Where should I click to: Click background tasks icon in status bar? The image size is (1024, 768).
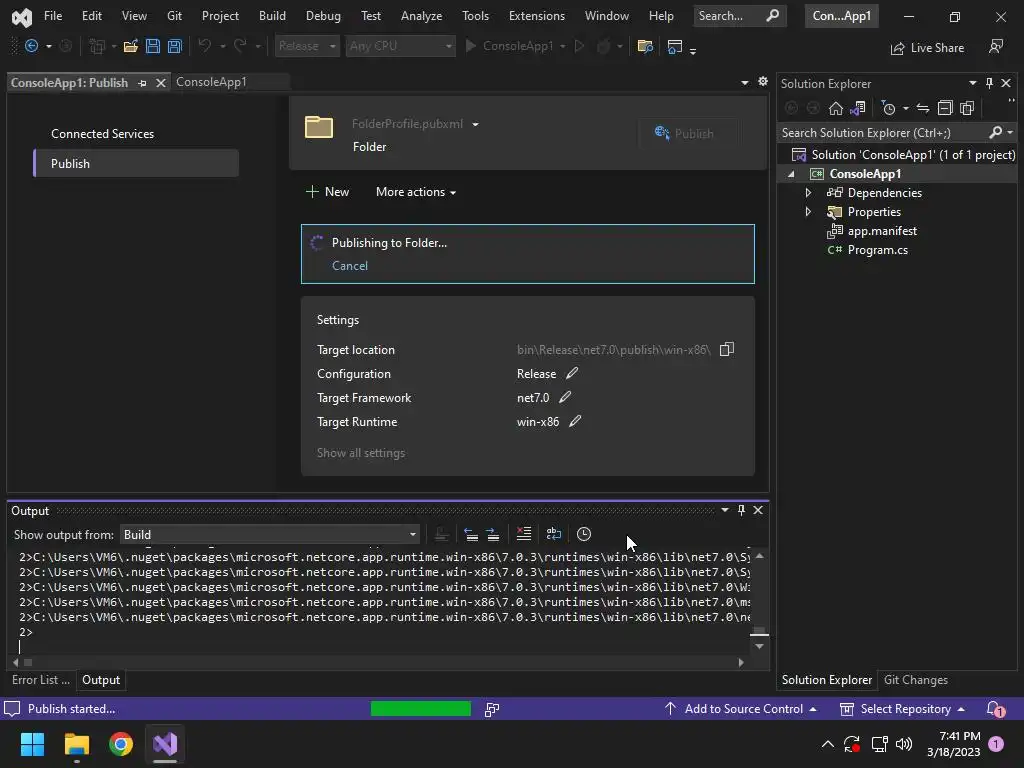tap(492, 709)
